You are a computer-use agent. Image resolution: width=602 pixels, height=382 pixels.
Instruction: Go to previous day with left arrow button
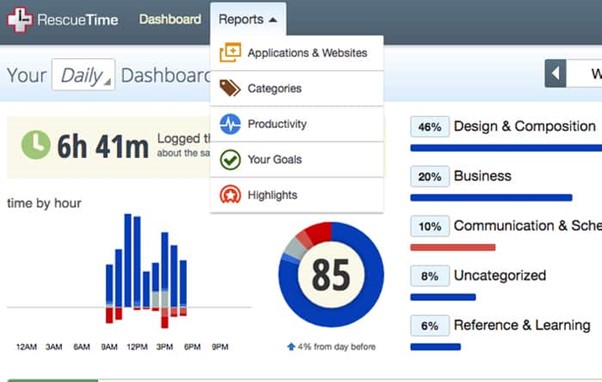tap(555, 73)
